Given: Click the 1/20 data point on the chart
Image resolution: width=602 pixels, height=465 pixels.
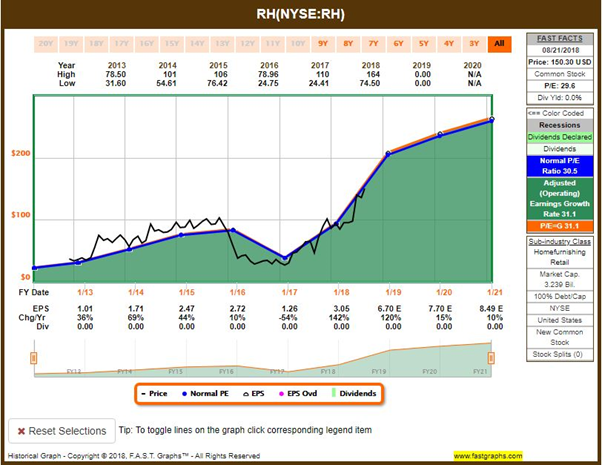Looking at the screenshot, I should pos(440,134).
